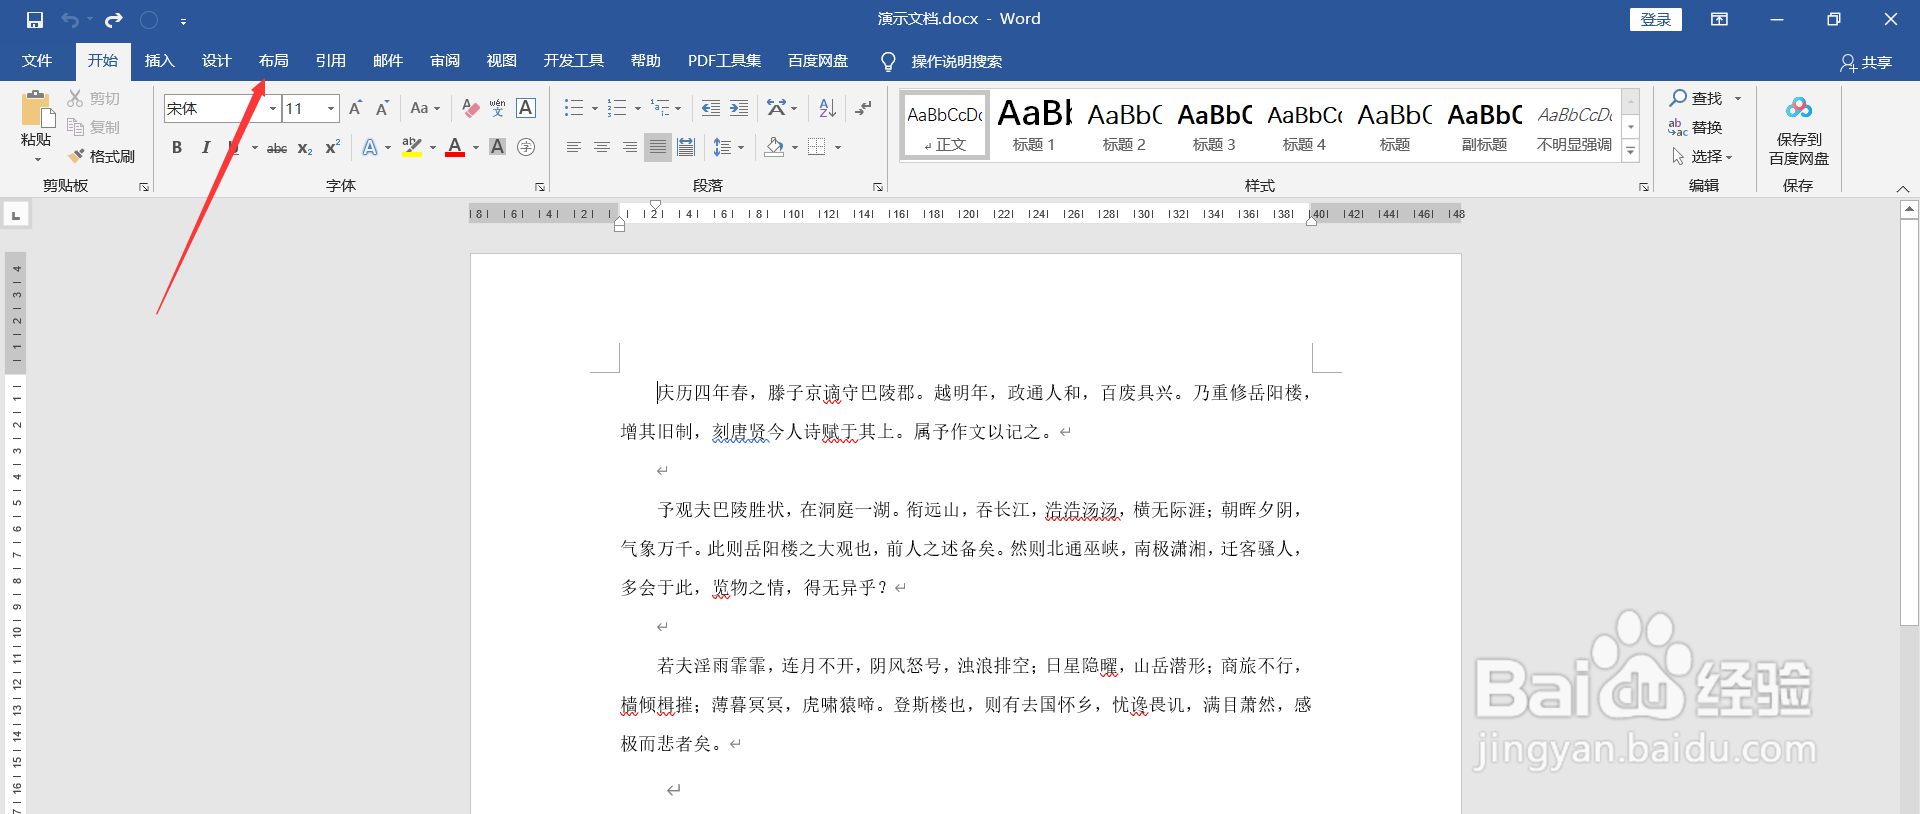
Task: Apply the 副标题 subtitle style
Action: click(1484, 125)
